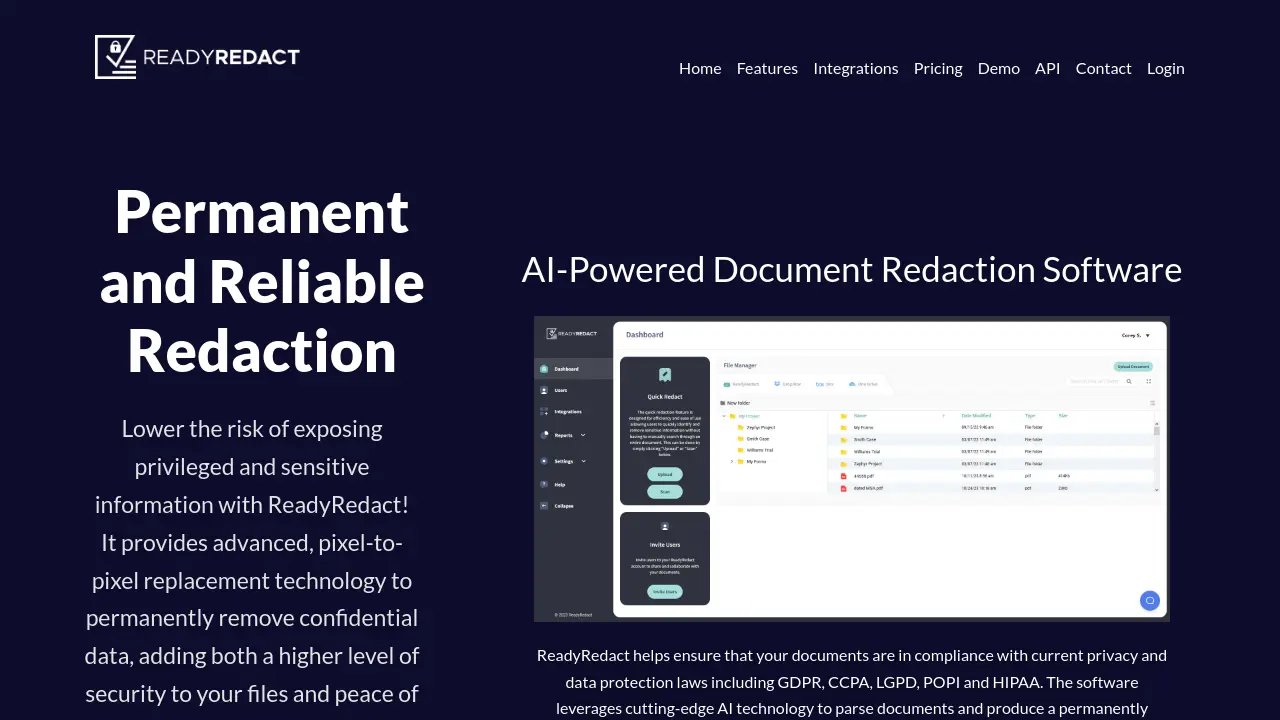
Task: Click the Help icon in the preview sidebar
Action: pos(544,484)
